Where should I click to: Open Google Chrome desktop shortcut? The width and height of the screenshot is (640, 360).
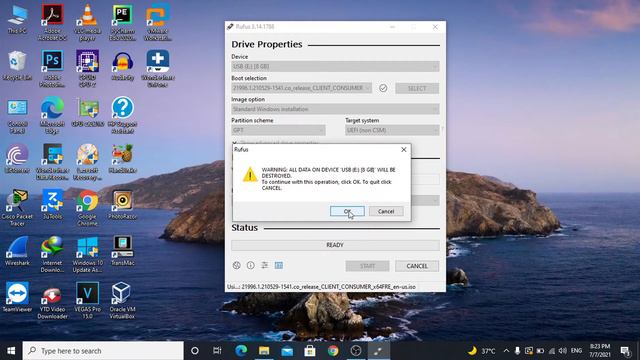[87, 208]
